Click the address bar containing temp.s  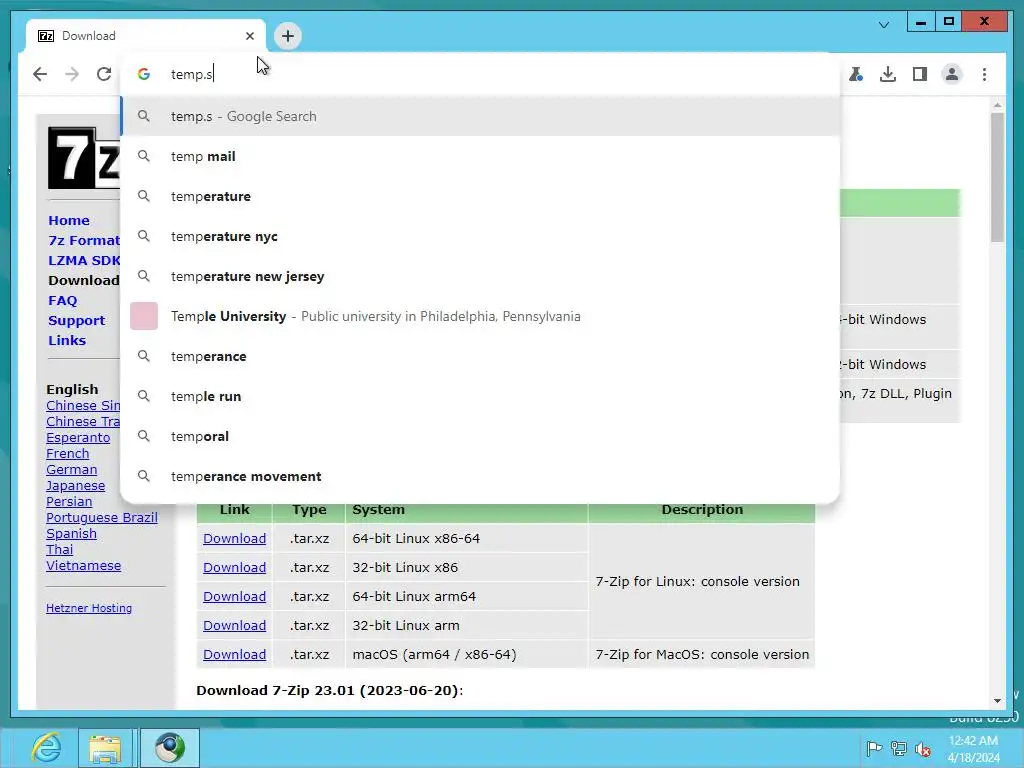480,74
